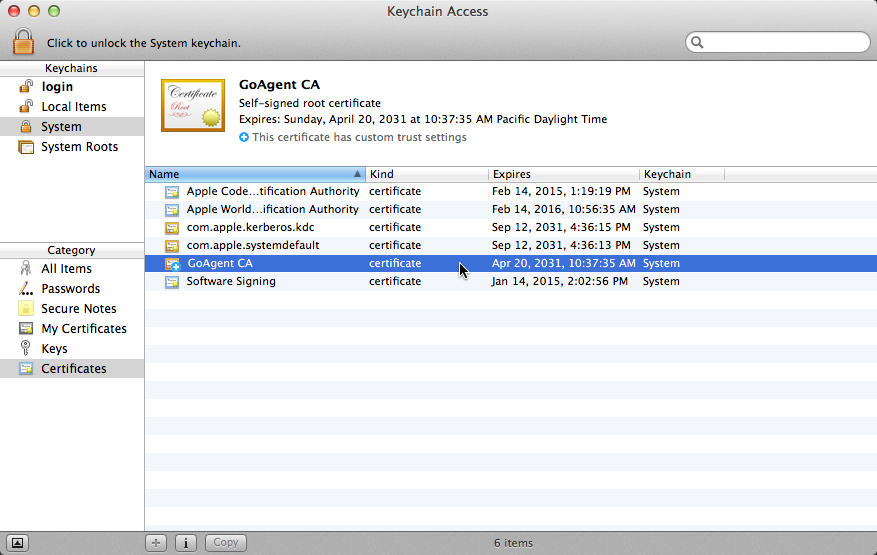Click the Apple World...ification Authority certificate icon
Viewport: 877px width, 555px height.
(x=172, y=210)
